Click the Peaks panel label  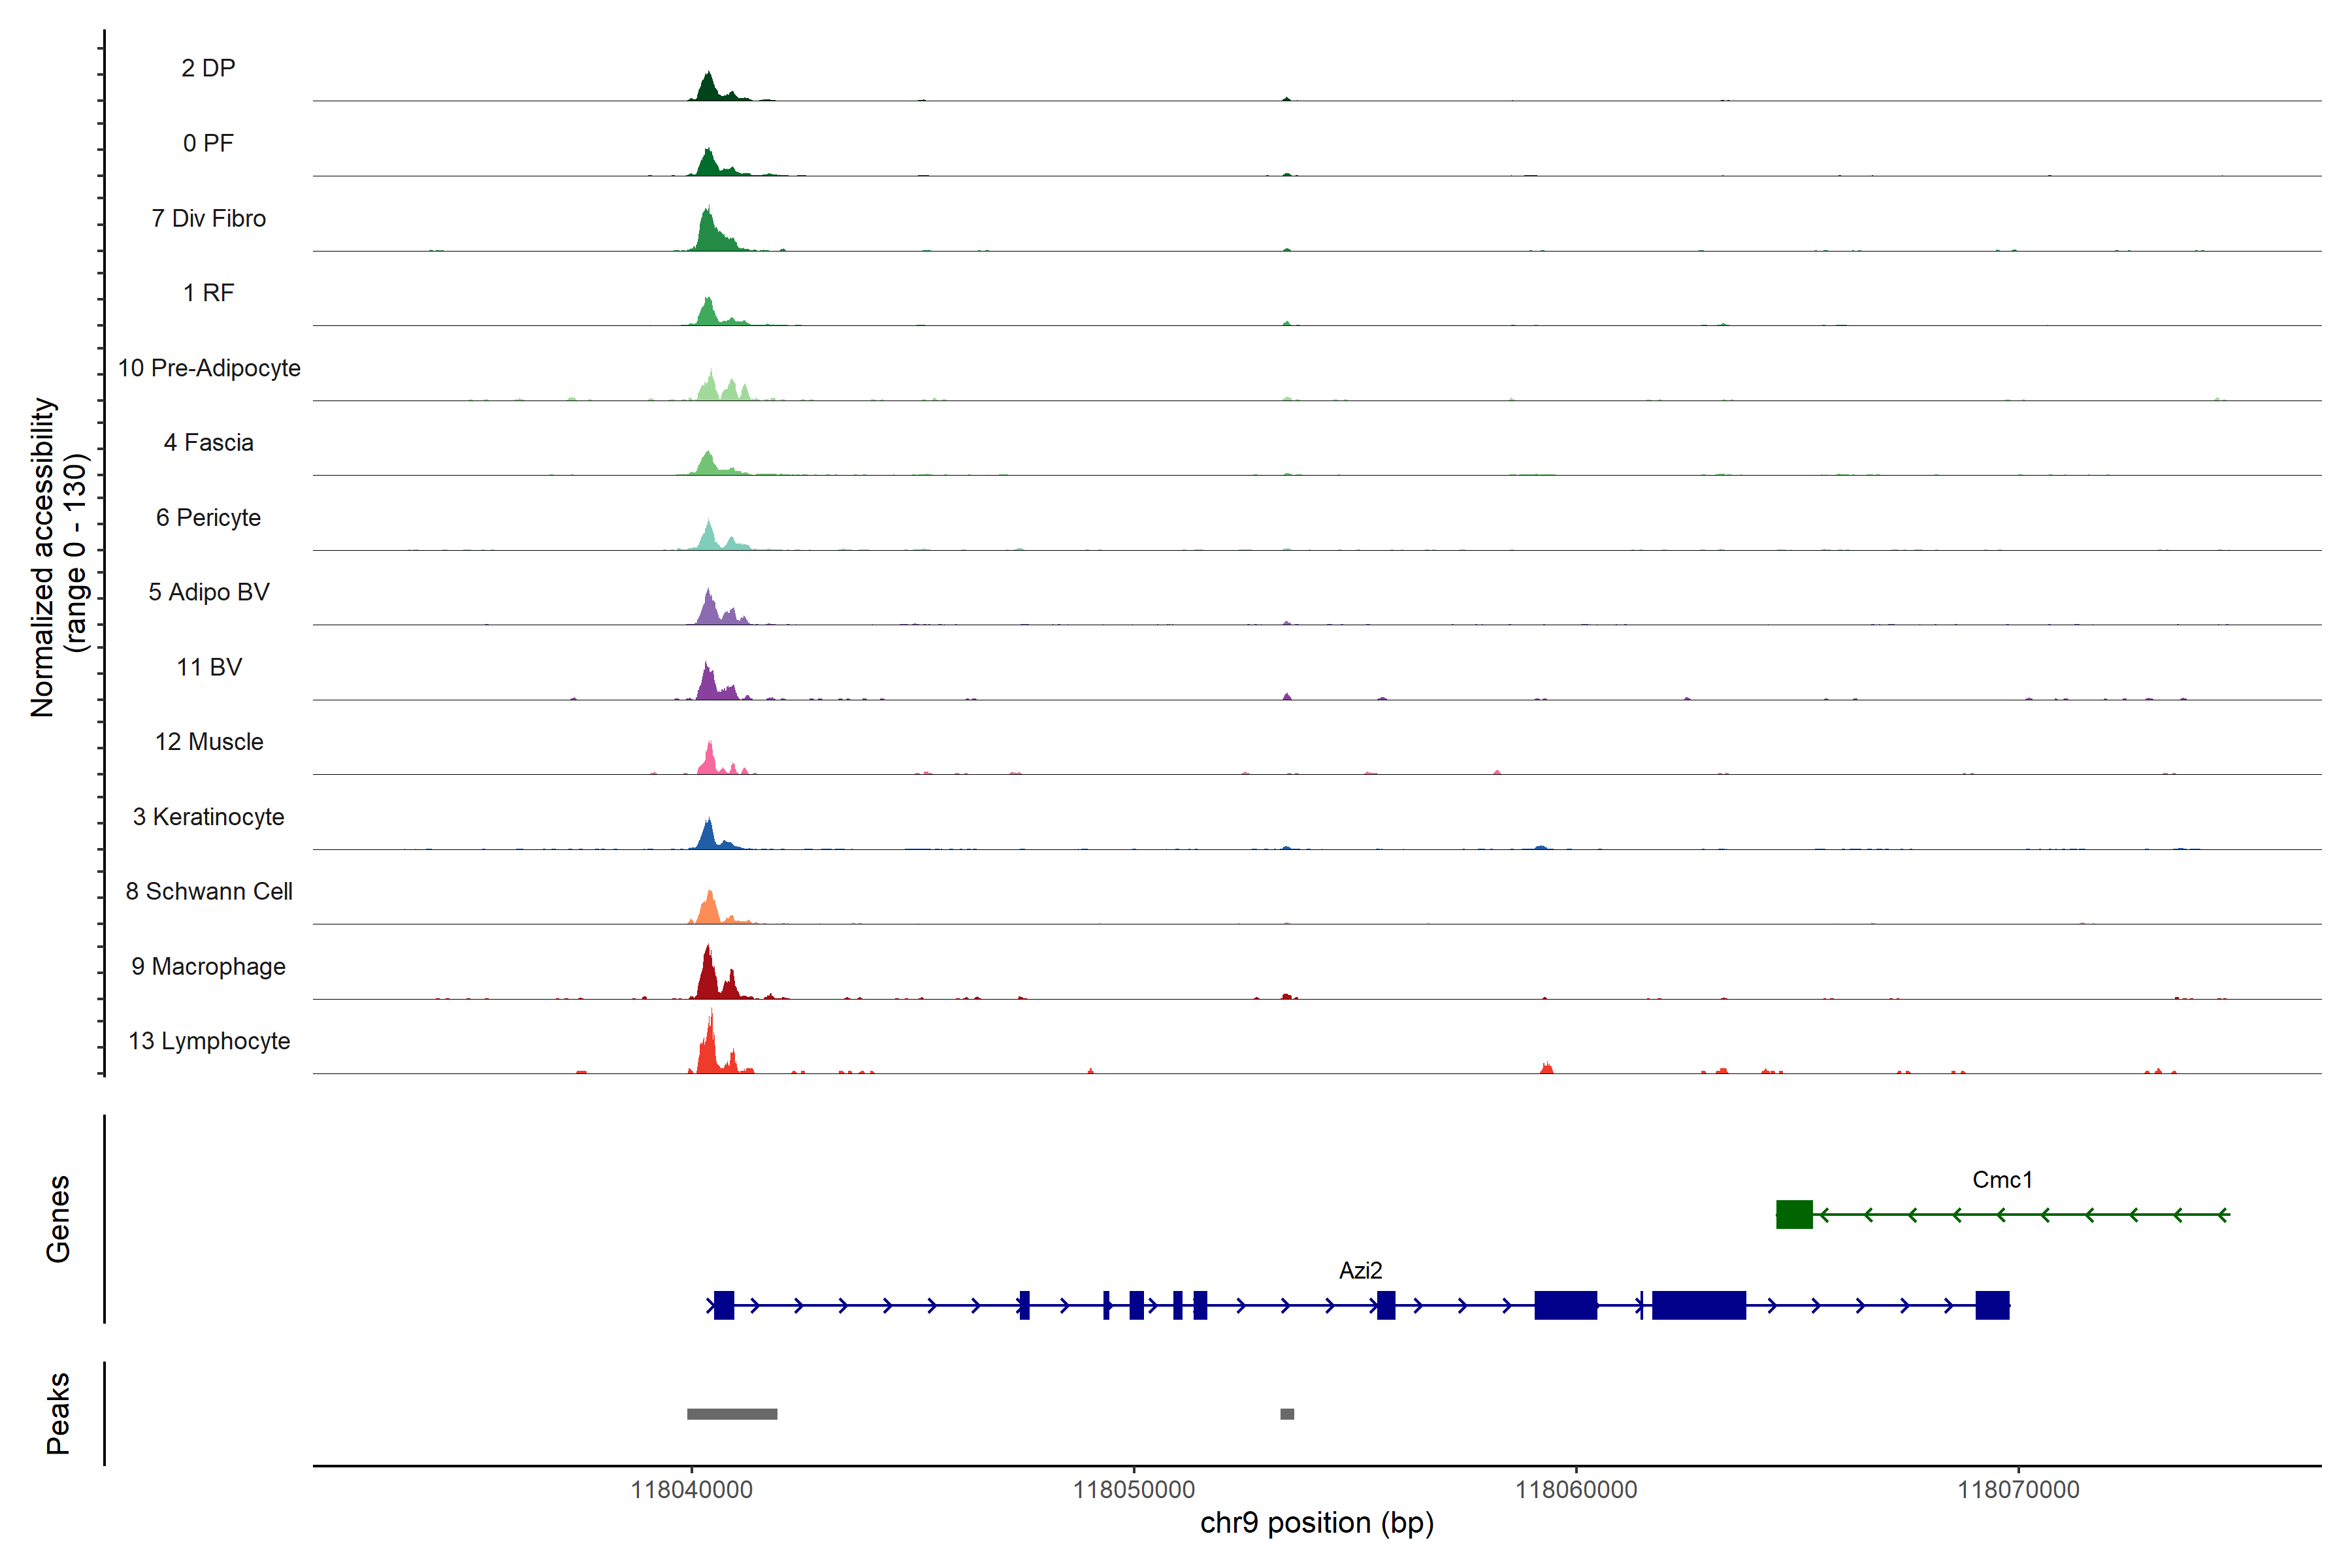pos(58,1413)
